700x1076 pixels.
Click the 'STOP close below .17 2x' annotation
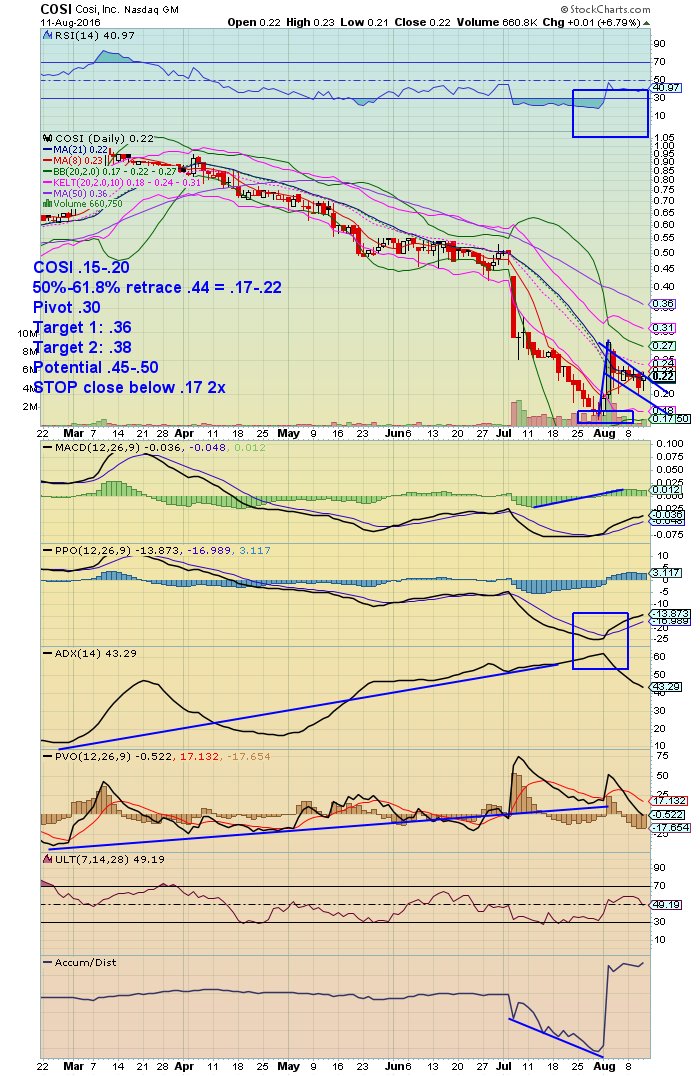pos(129,387)
